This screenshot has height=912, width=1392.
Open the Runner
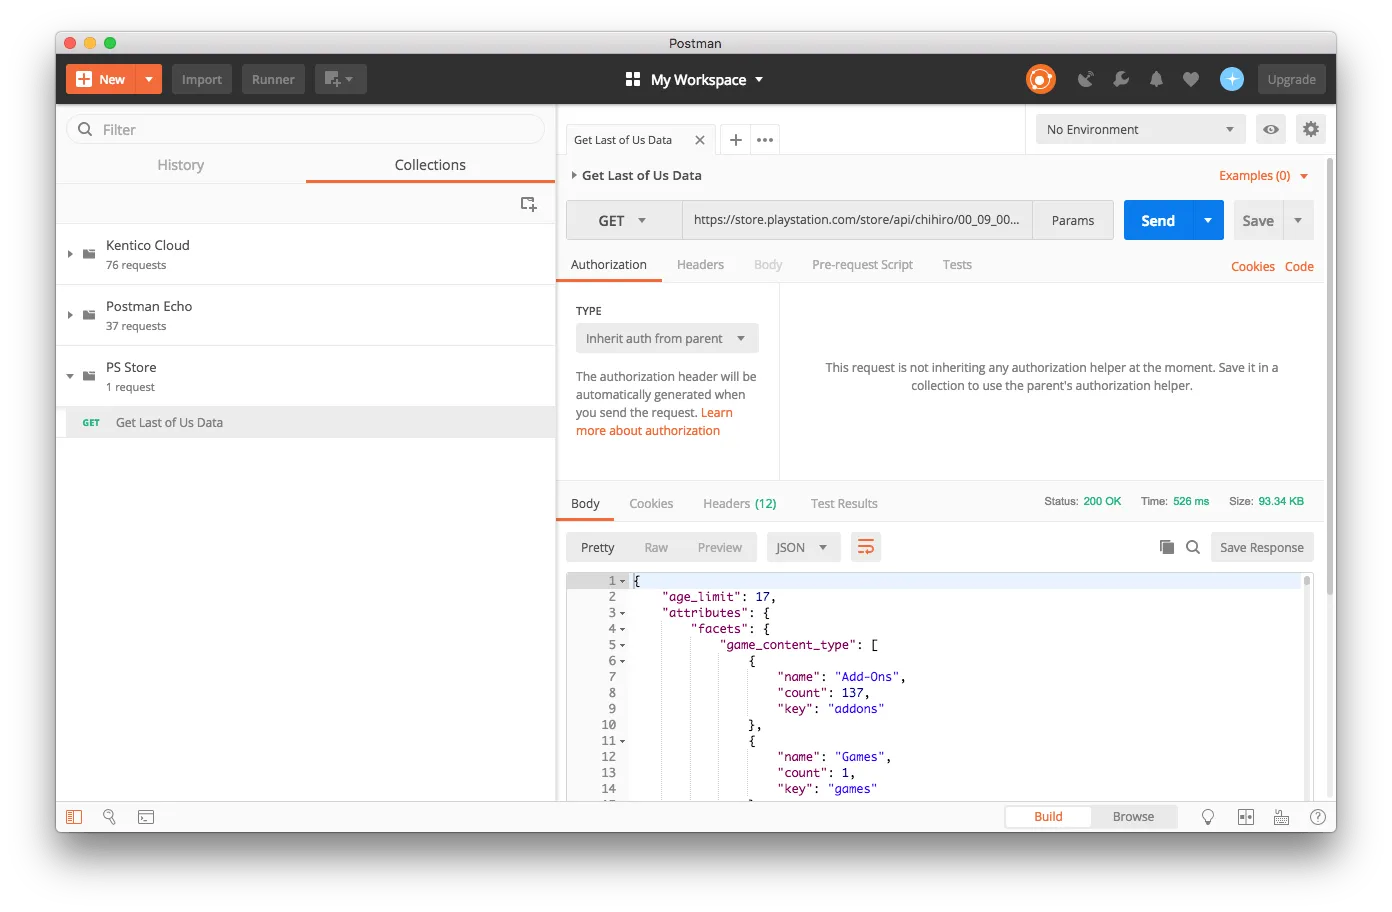click(273, 79)
